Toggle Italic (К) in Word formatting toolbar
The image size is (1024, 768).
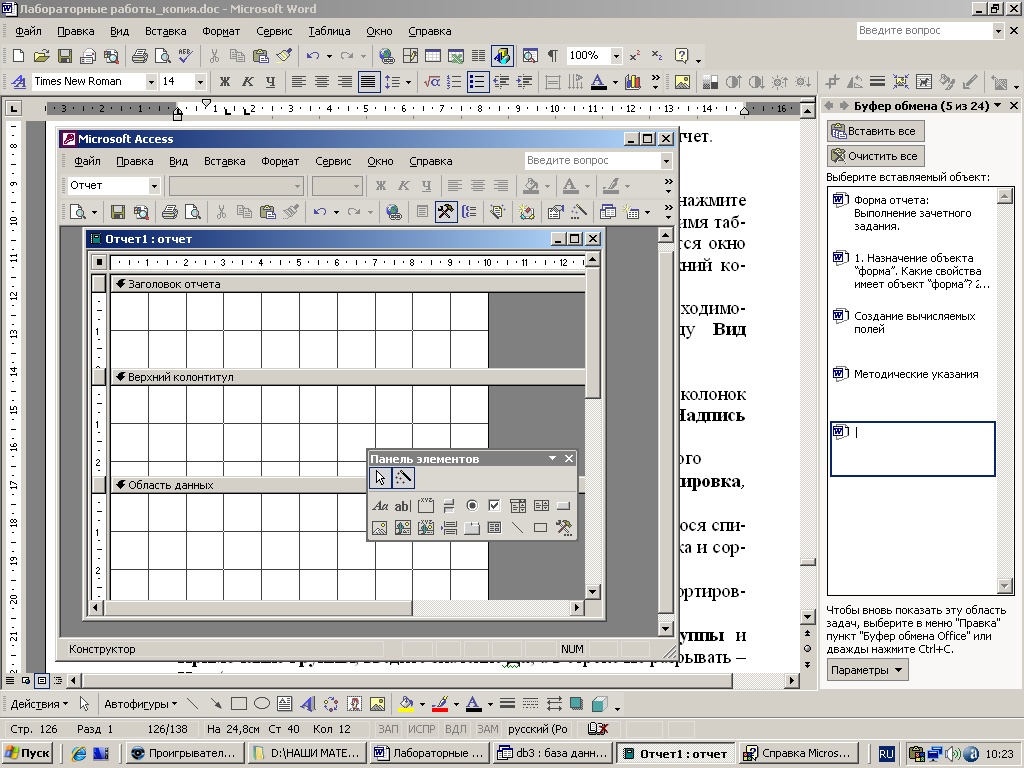click(248, 82)
